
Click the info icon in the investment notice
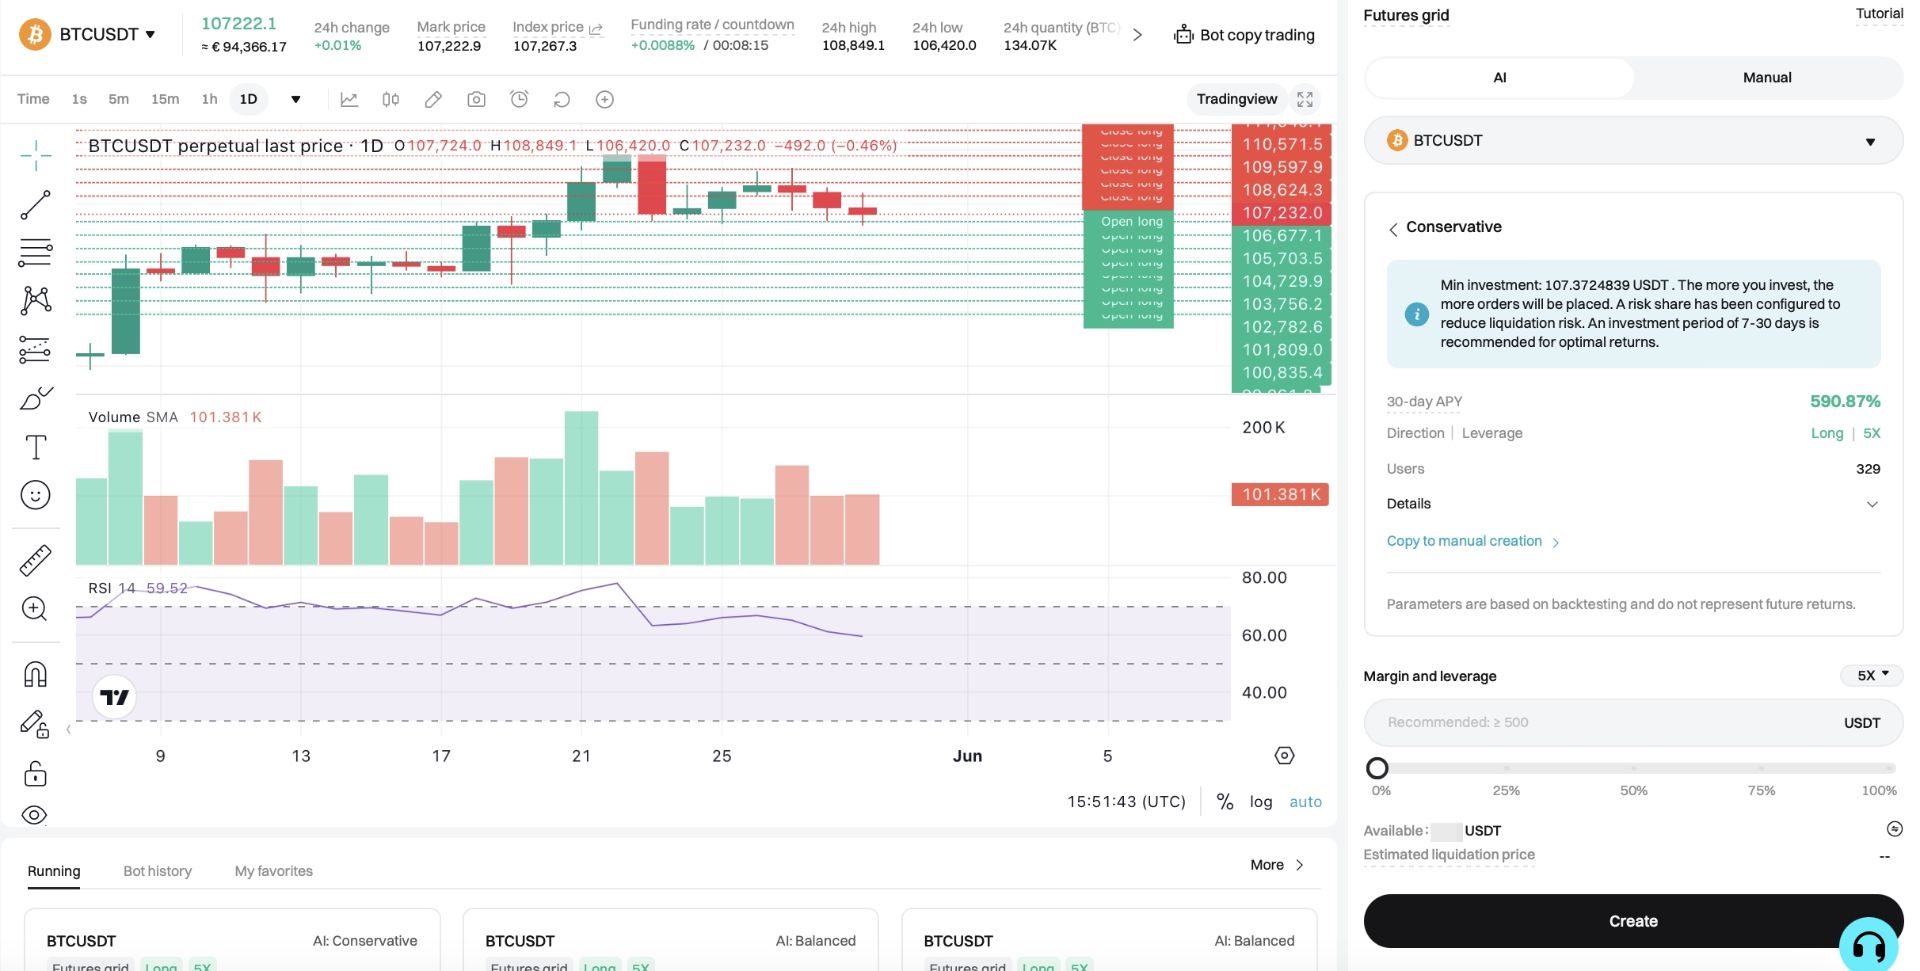1417,314
